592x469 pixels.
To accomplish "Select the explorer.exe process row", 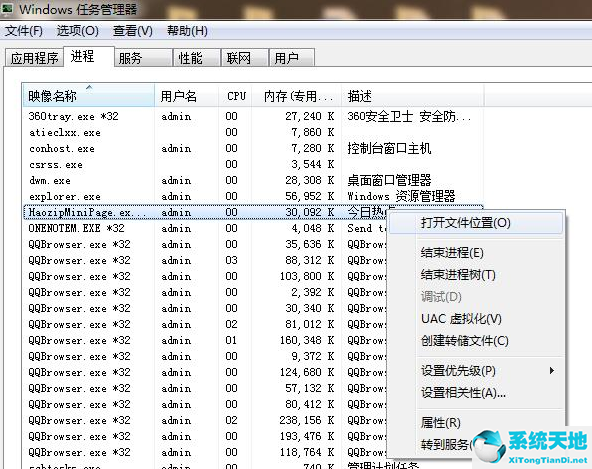I will coord(253,196).
